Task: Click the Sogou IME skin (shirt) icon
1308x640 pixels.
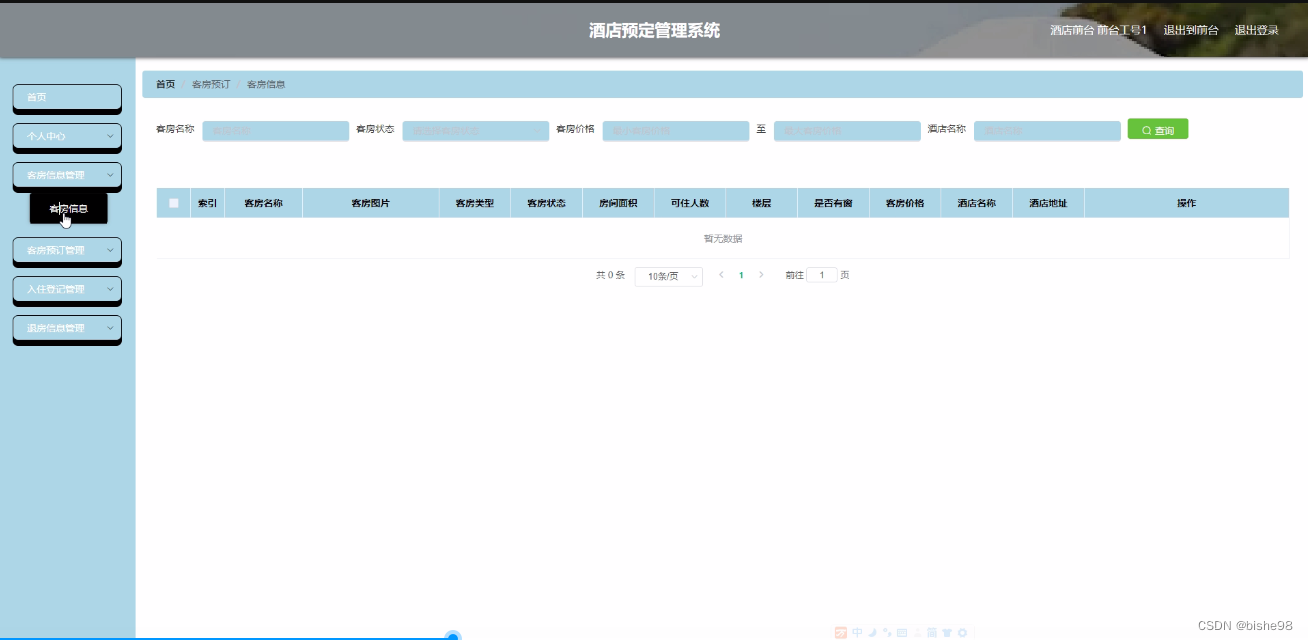Action: pyautogui.click(x=946, y=632)
